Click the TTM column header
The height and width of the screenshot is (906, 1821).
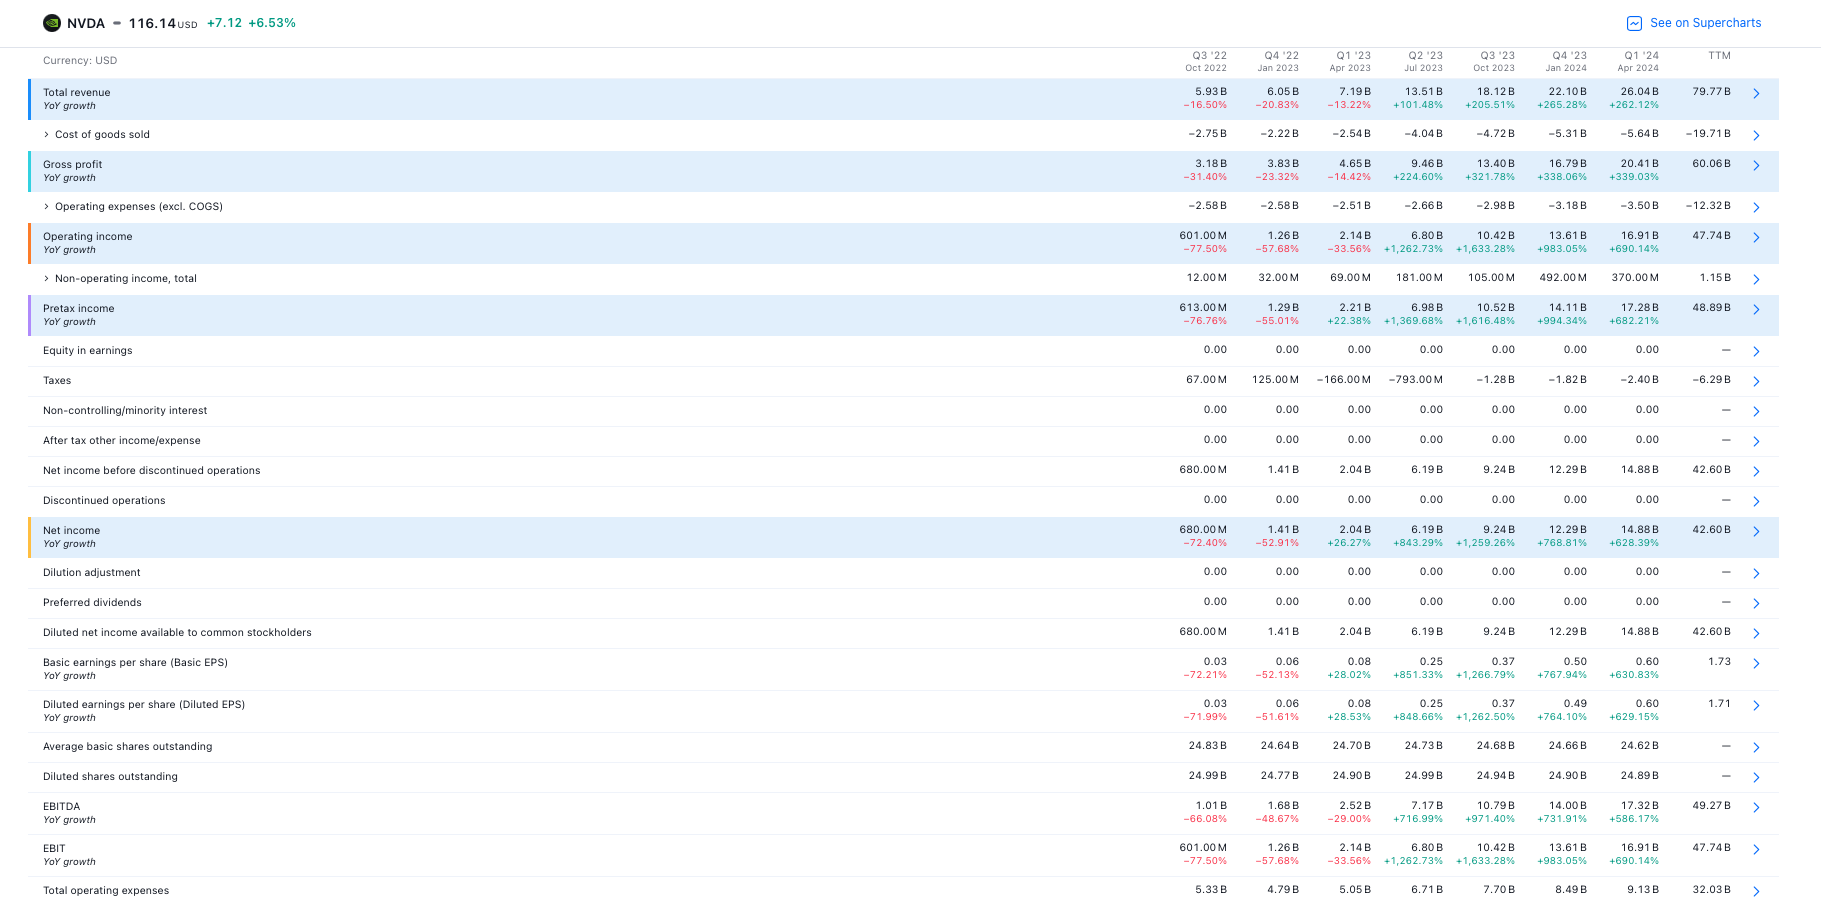coord(1719,56)
